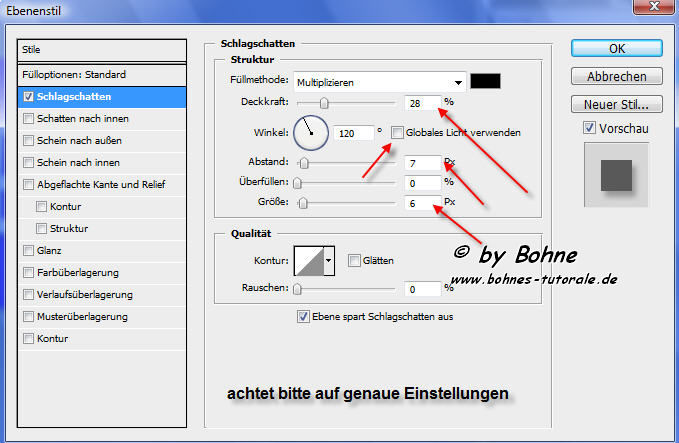Focus the Überfüllen value field 0
The image size is (679, 443).
coord(423,183)
